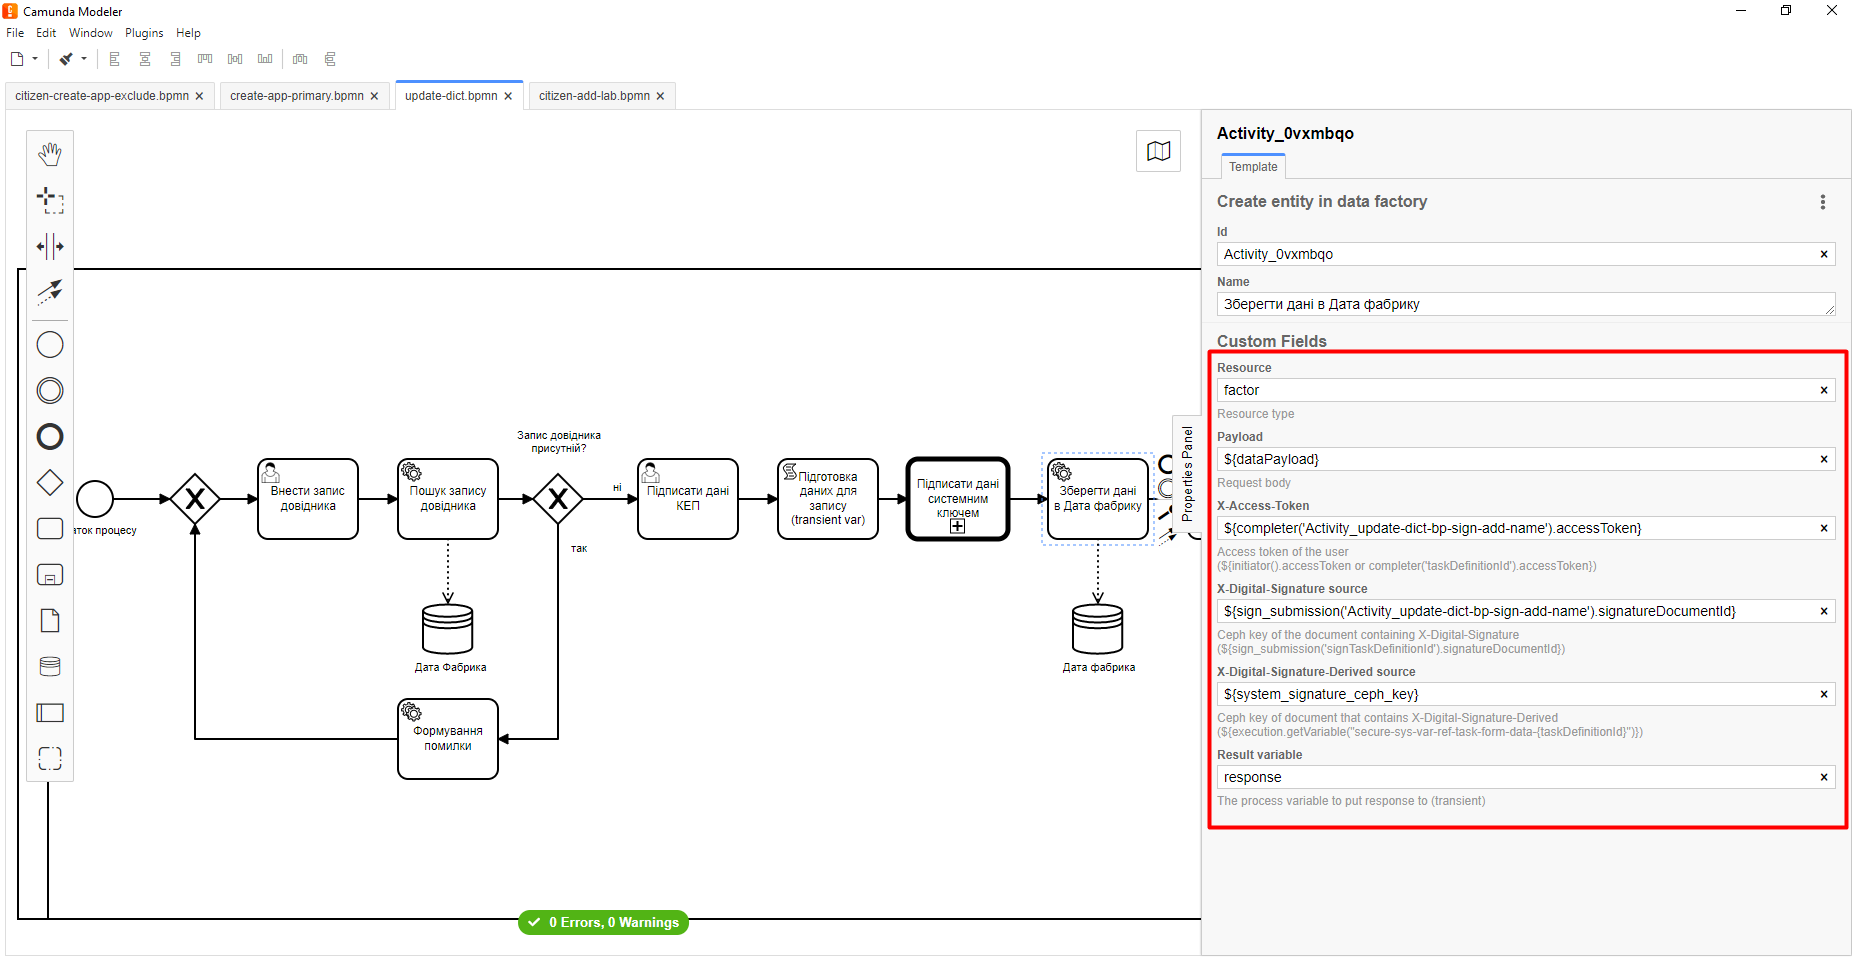Choose the global connect tool
The height and width of the screenshot is (959, 1852).
pyautogui.click(x=50, y=291)
